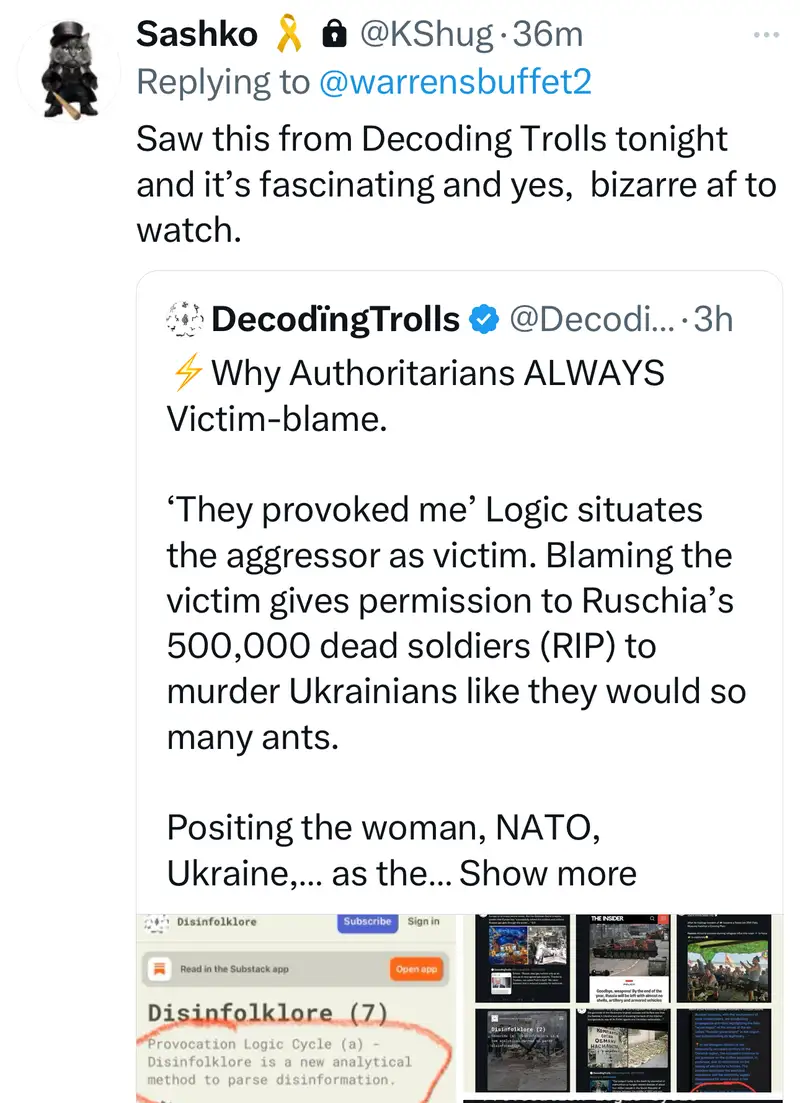Open the @KShug handle link
Image resolution: width=800 pixels, height=1103 pixels.
click(425, 35)
